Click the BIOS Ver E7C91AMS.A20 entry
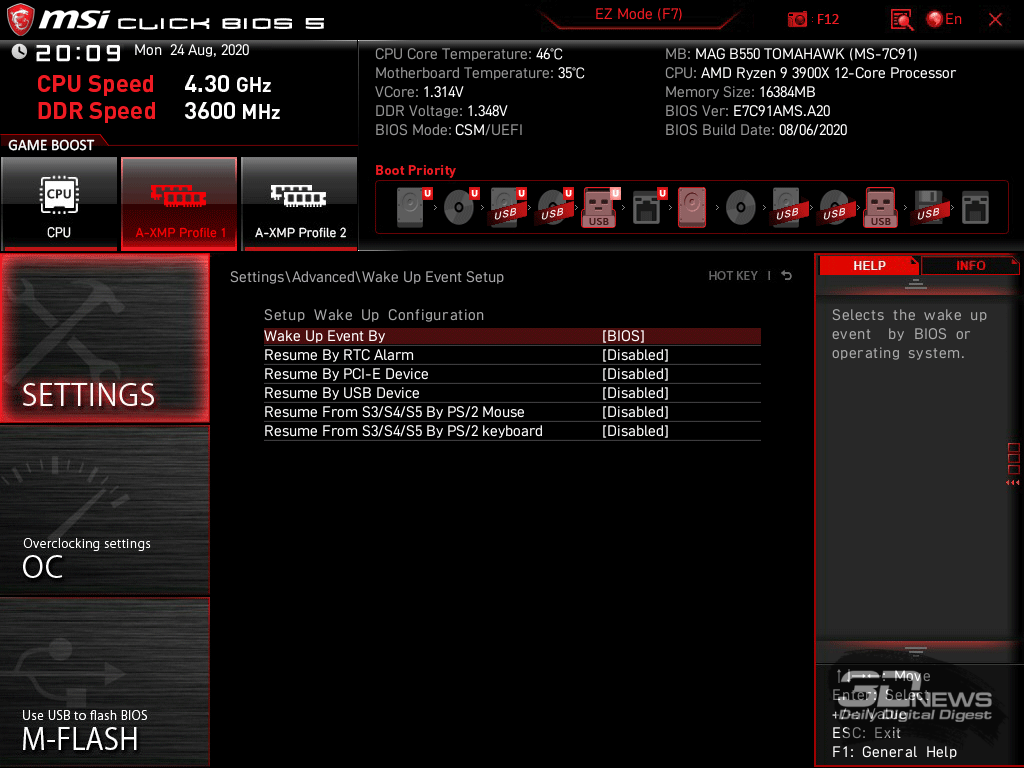1024x768 pixels. [747, 111]
